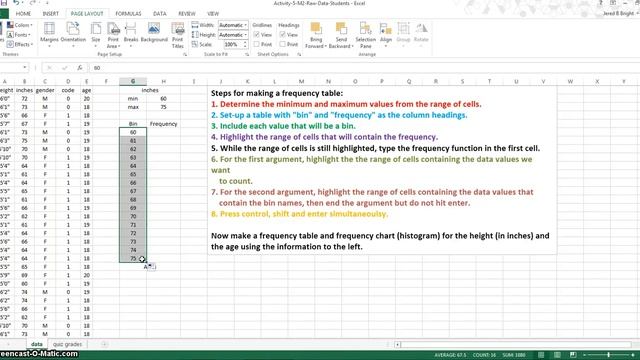Click the Save icon in the quick access toolbar

click(4, 3)
